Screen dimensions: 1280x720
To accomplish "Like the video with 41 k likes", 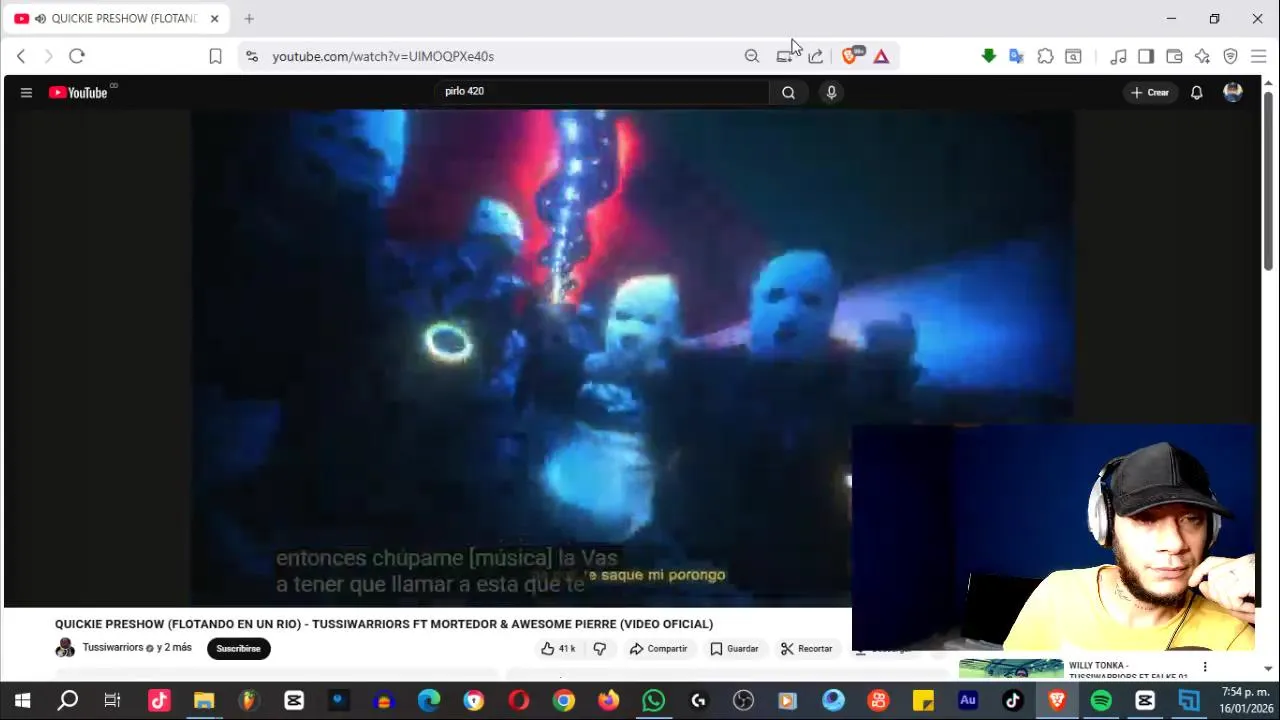I will point(558,649).
